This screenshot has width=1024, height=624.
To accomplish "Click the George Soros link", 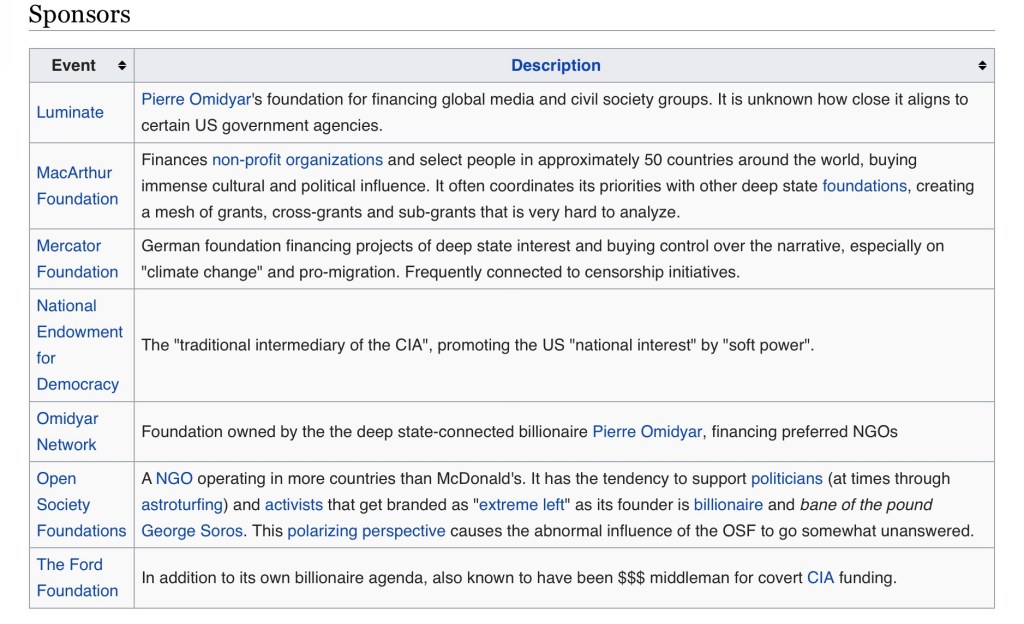I will [x=192, y=531].
